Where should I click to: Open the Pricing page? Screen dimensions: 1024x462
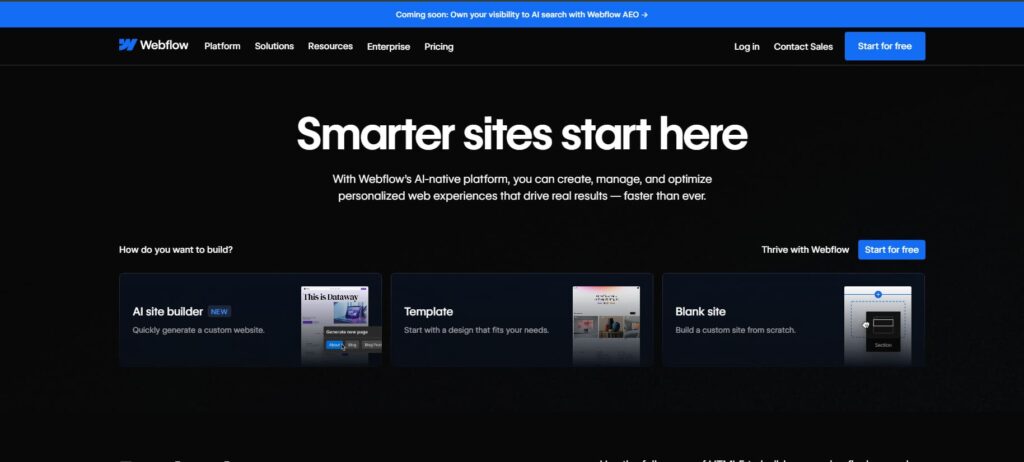click(439, 46)
